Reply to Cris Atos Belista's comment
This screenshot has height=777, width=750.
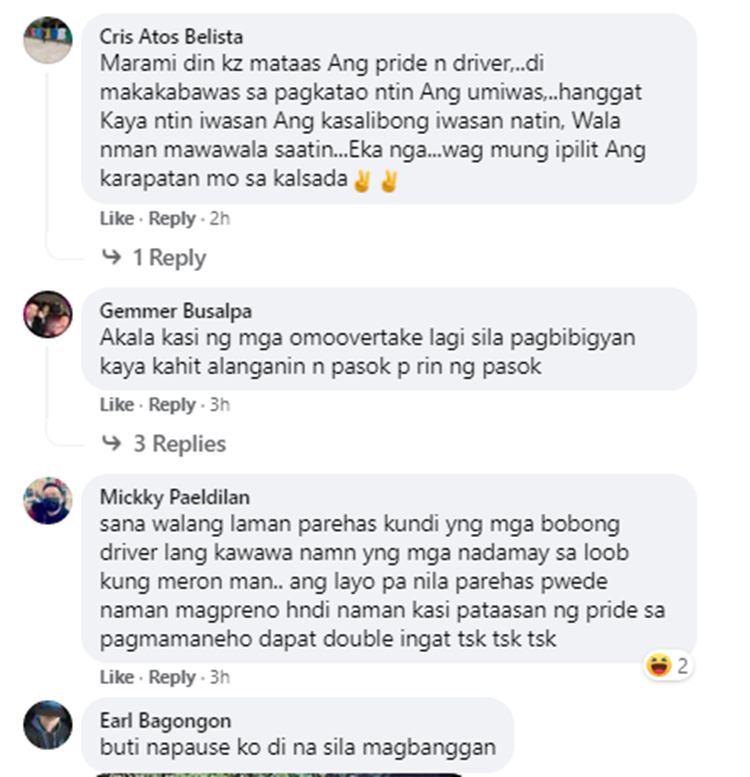(x=172, y=219)
